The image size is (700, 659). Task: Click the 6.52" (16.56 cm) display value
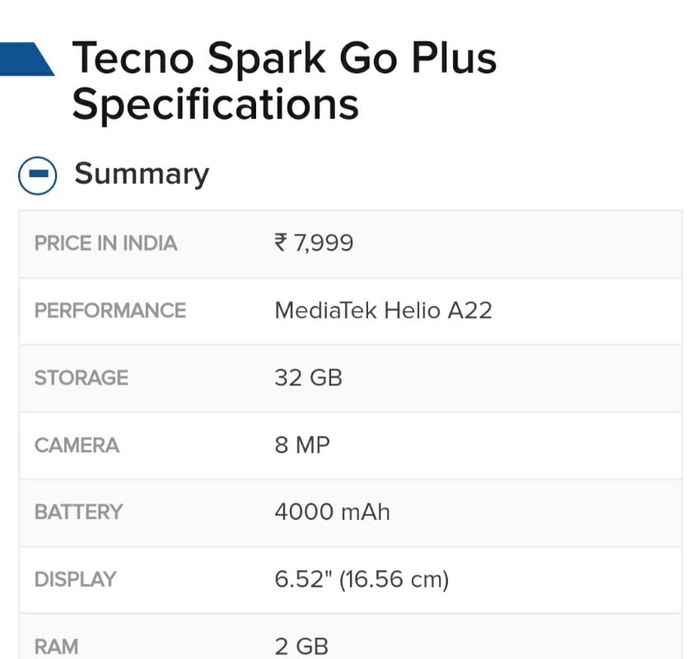click(x=362, y=580)
